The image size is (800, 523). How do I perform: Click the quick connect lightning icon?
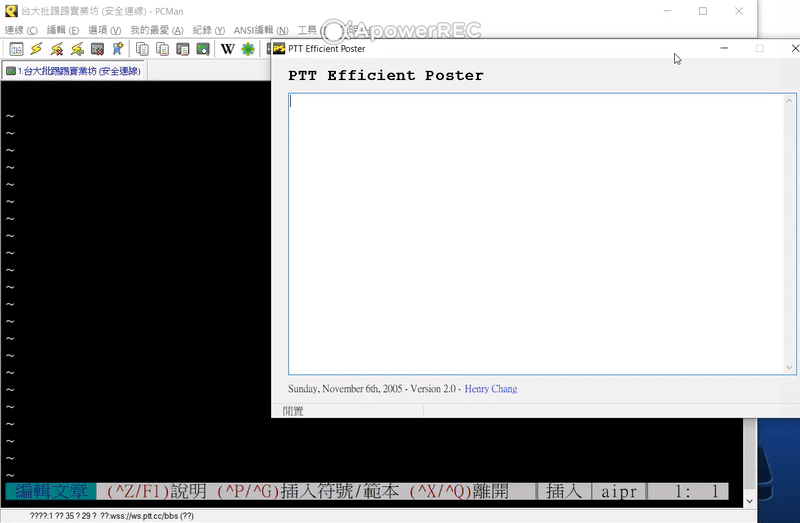coord(36,49)
